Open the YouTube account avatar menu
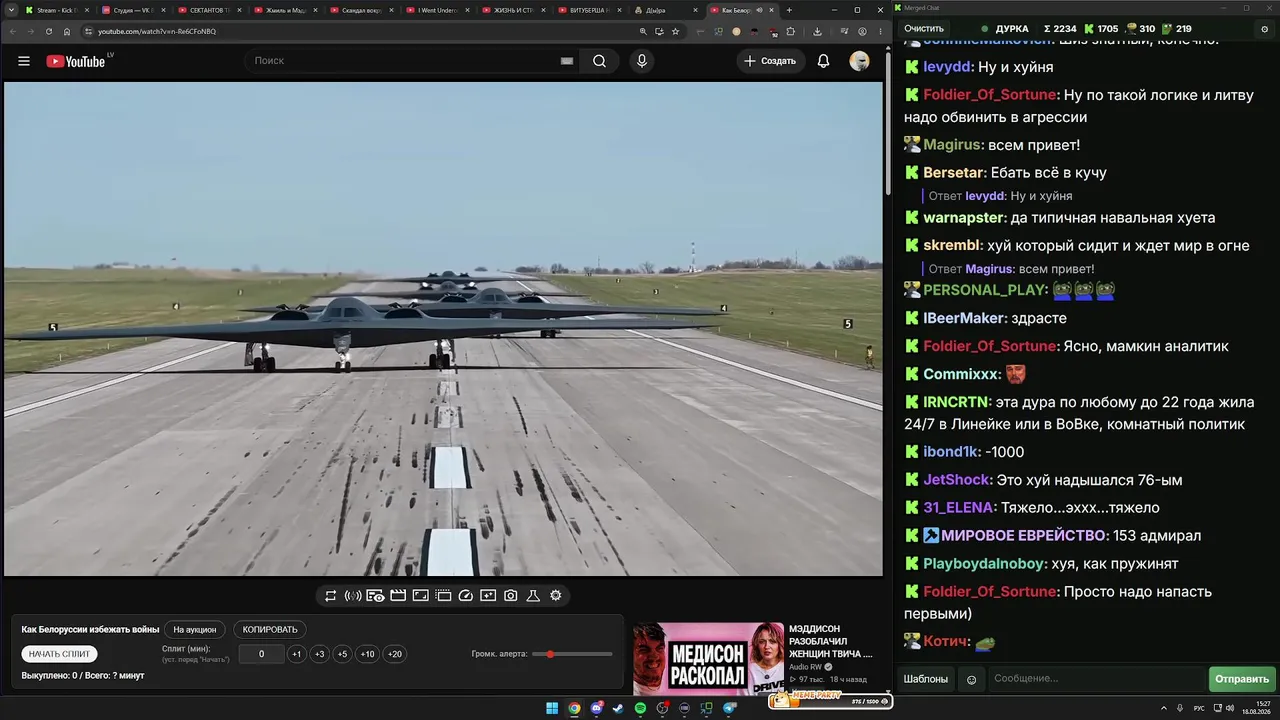Screen dimensions: 1280x720 (859, 61)
